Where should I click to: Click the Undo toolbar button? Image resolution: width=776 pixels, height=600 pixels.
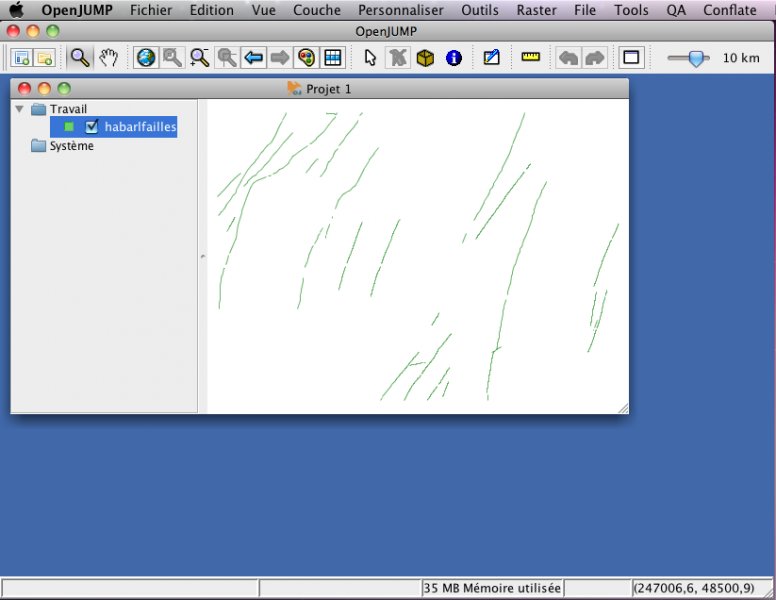click(x=568, y=58)
